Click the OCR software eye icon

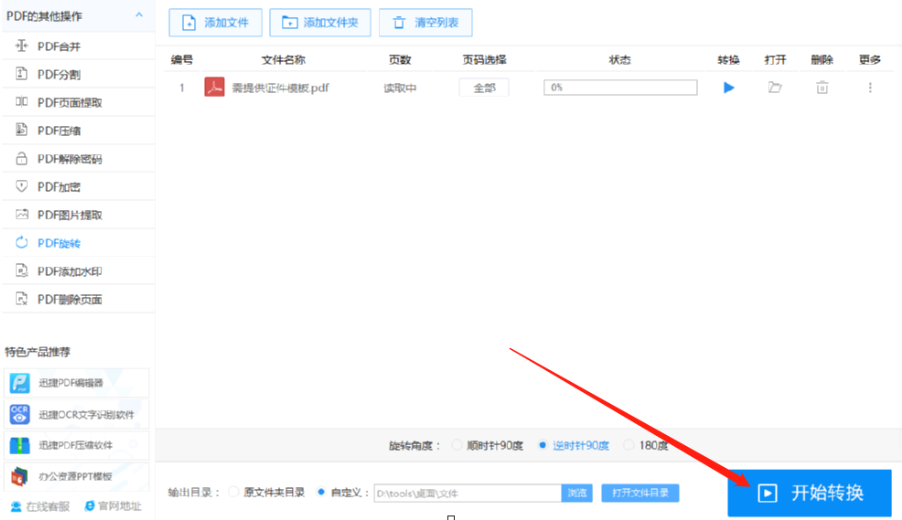[x=20, y=414]
